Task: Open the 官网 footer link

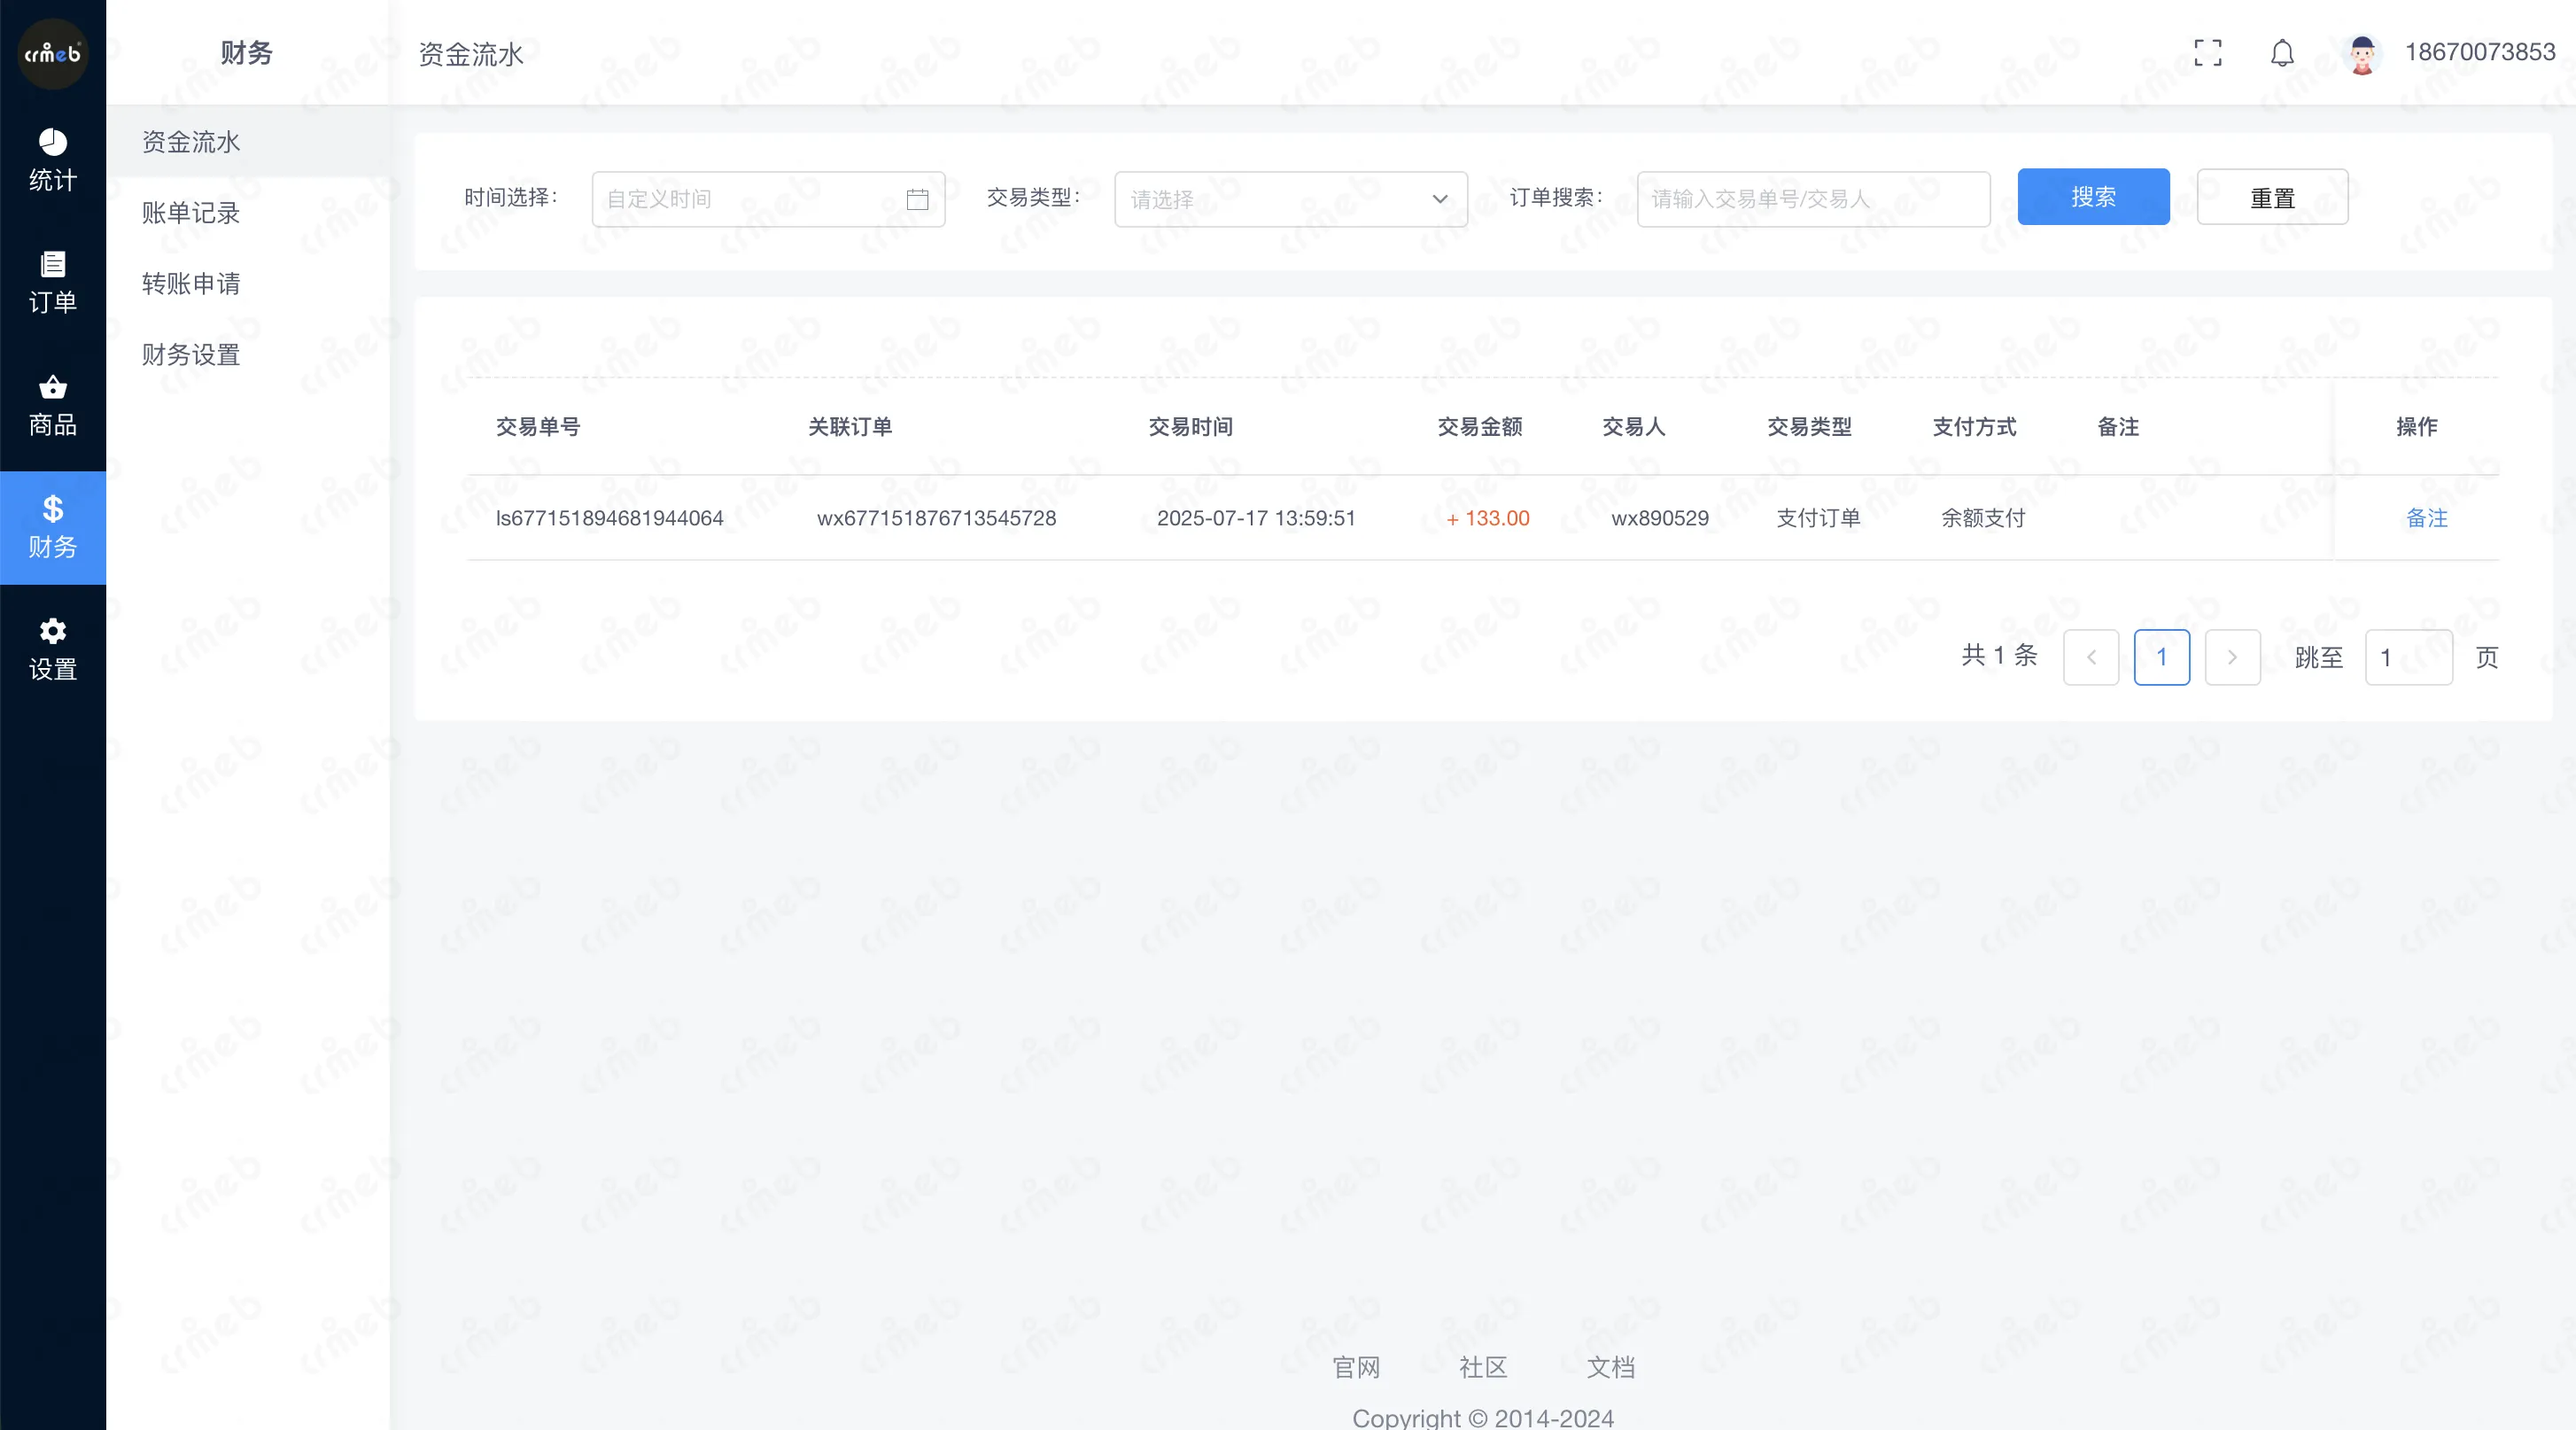Action: pyautogui.click(x=1356, y=1367)
